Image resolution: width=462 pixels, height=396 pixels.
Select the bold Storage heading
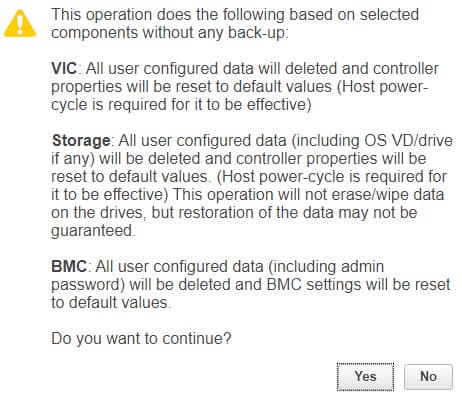click(81, 141)
